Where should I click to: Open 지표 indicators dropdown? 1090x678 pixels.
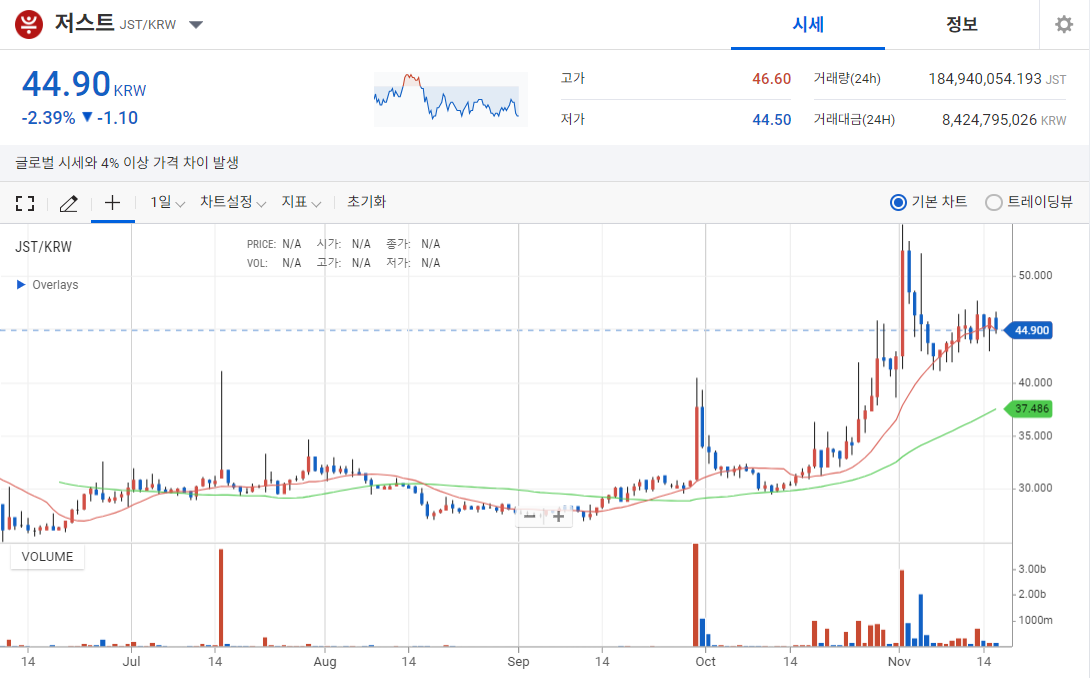301,202
